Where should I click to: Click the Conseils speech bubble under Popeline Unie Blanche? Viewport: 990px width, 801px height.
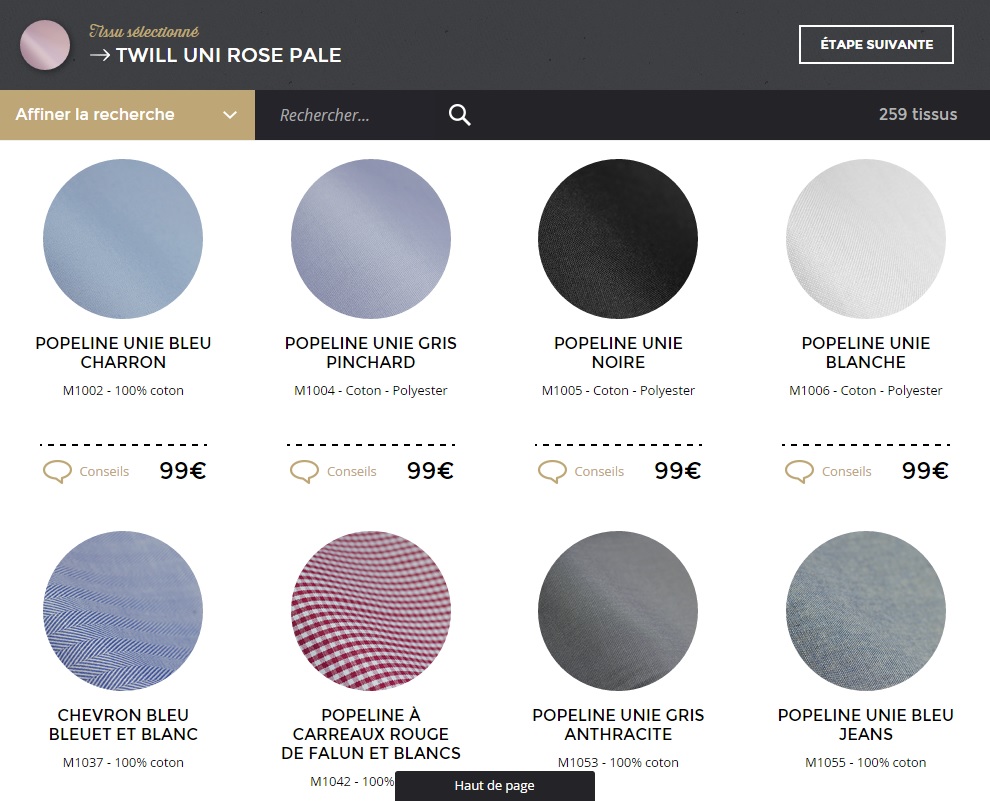[799, 471]
